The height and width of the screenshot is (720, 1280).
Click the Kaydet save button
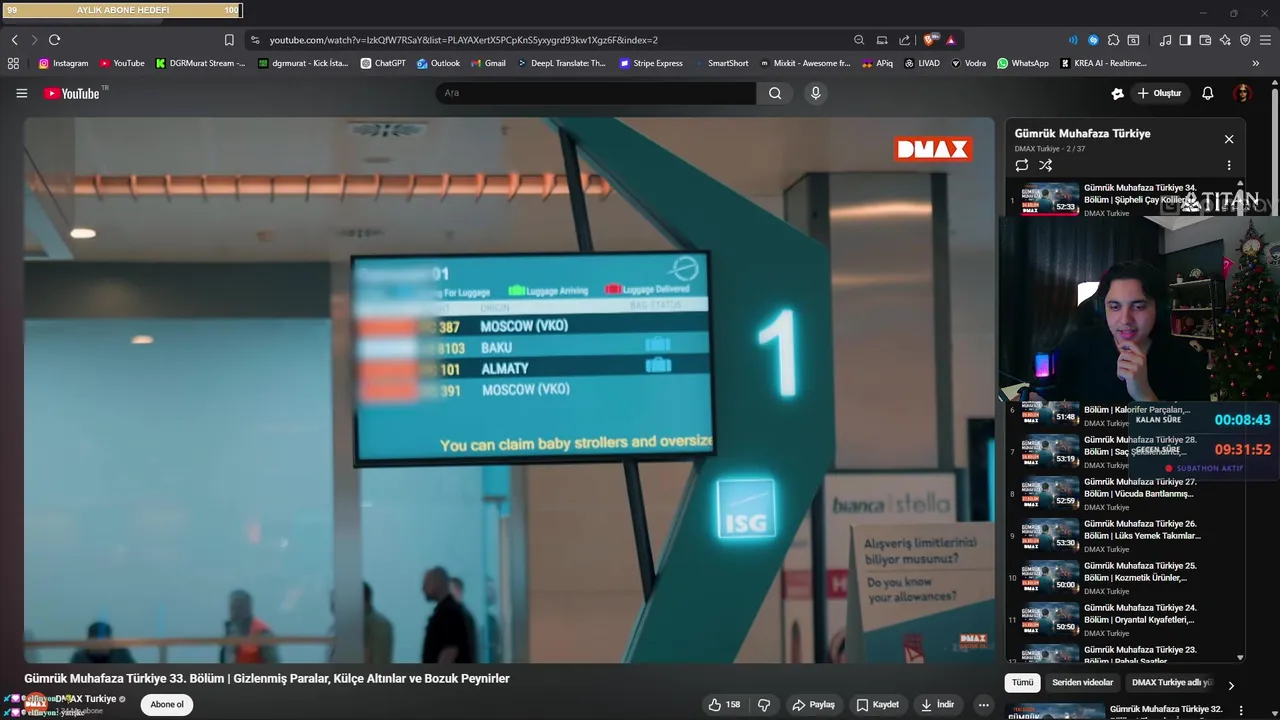click(x=877, y=704)
